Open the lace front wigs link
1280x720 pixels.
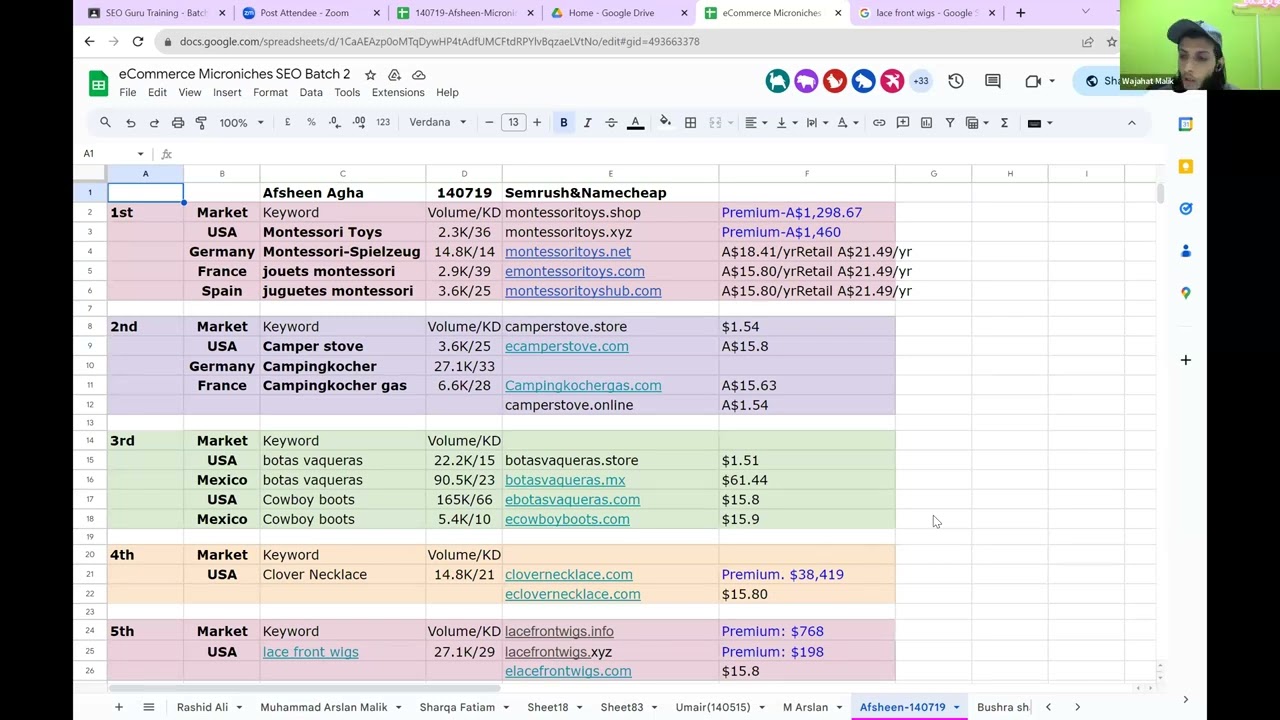(x=310, y=652)
